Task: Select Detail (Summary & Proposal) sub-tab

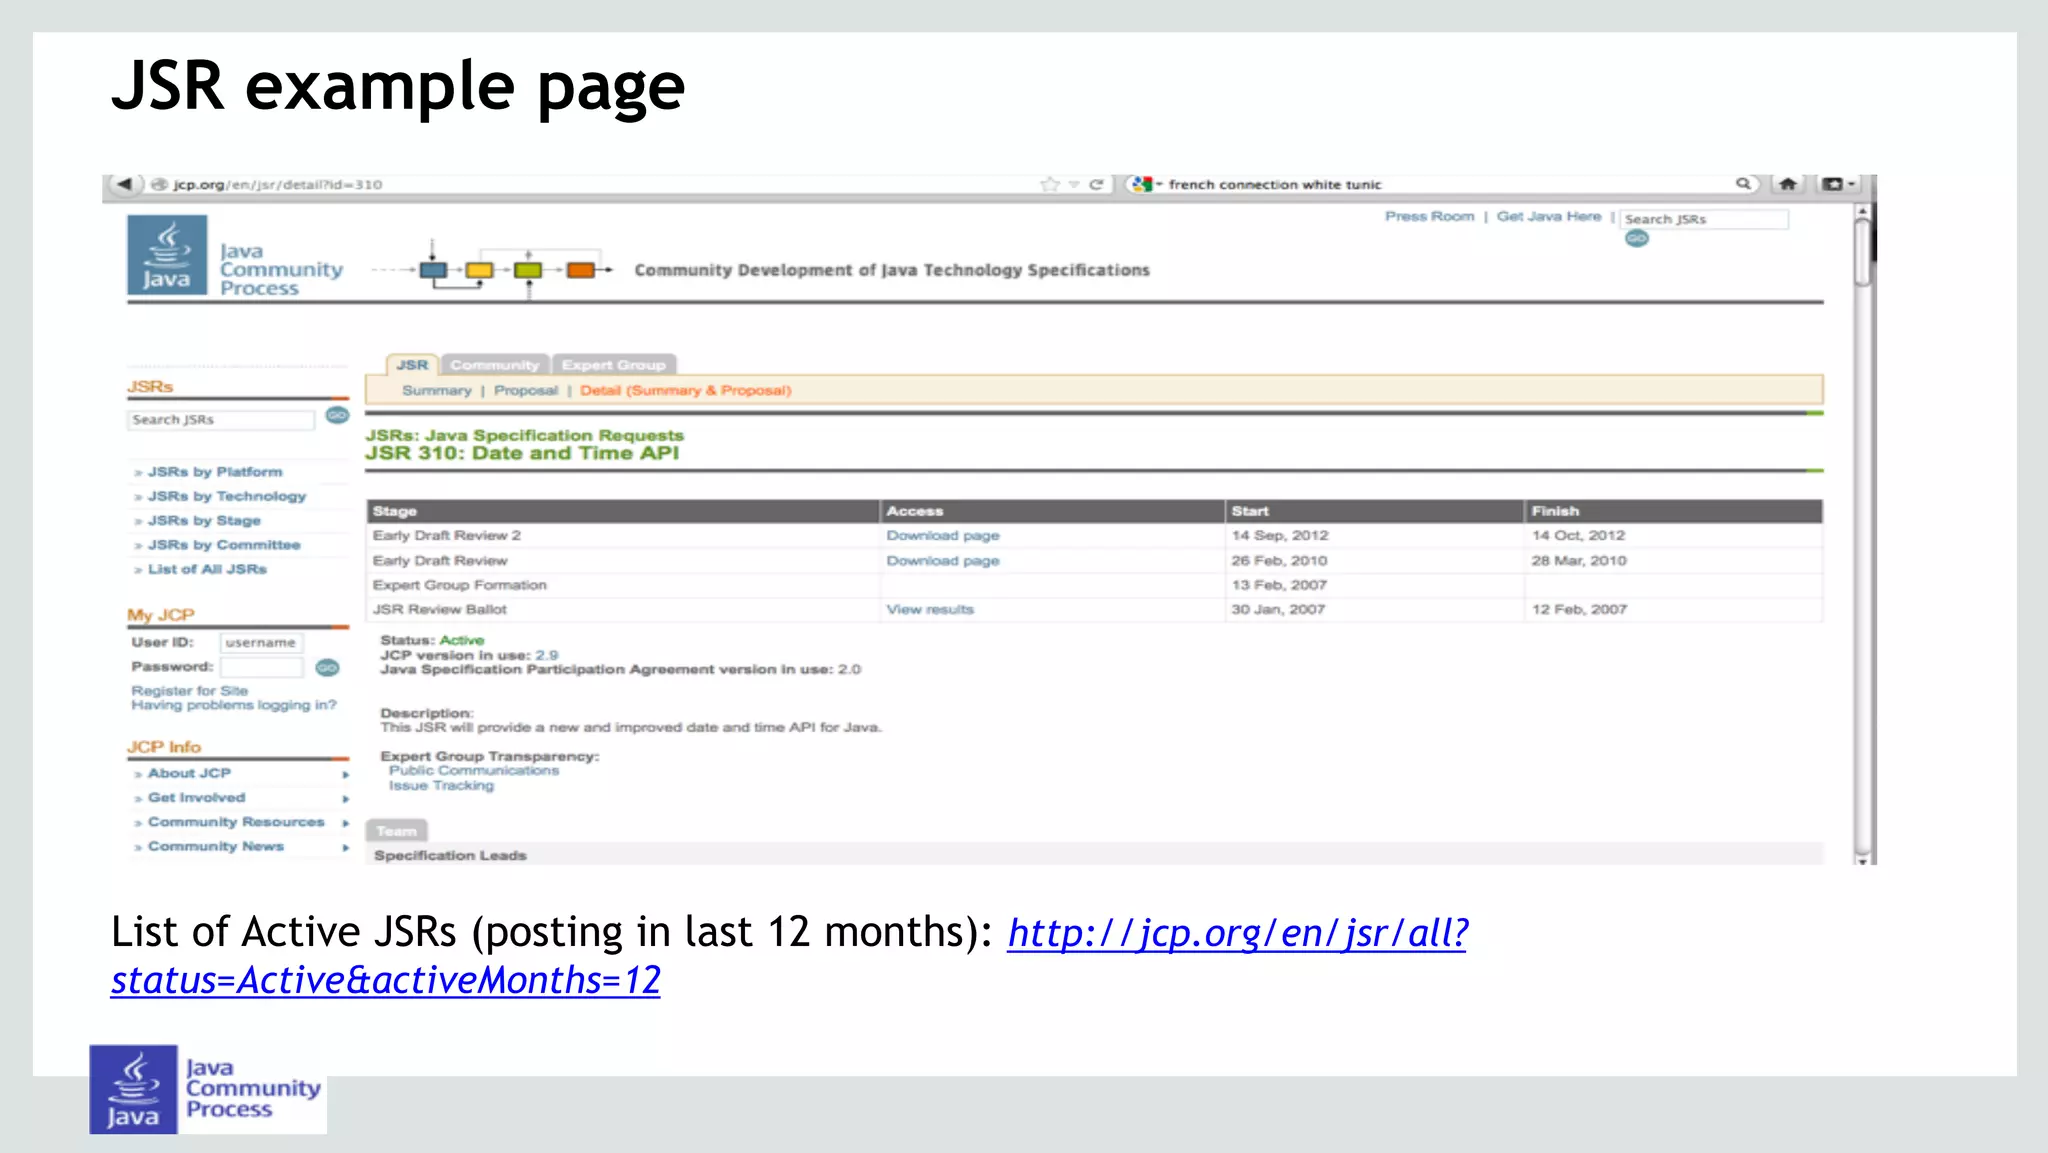Action: 685,390
